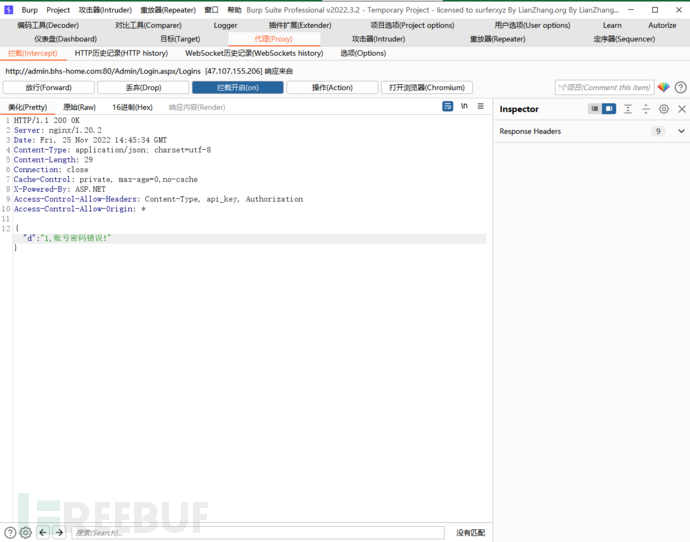Toggle the message editor word-wrap icon
Screen dimensions: 690x542
pyautogui.click(x=448, y=106)
